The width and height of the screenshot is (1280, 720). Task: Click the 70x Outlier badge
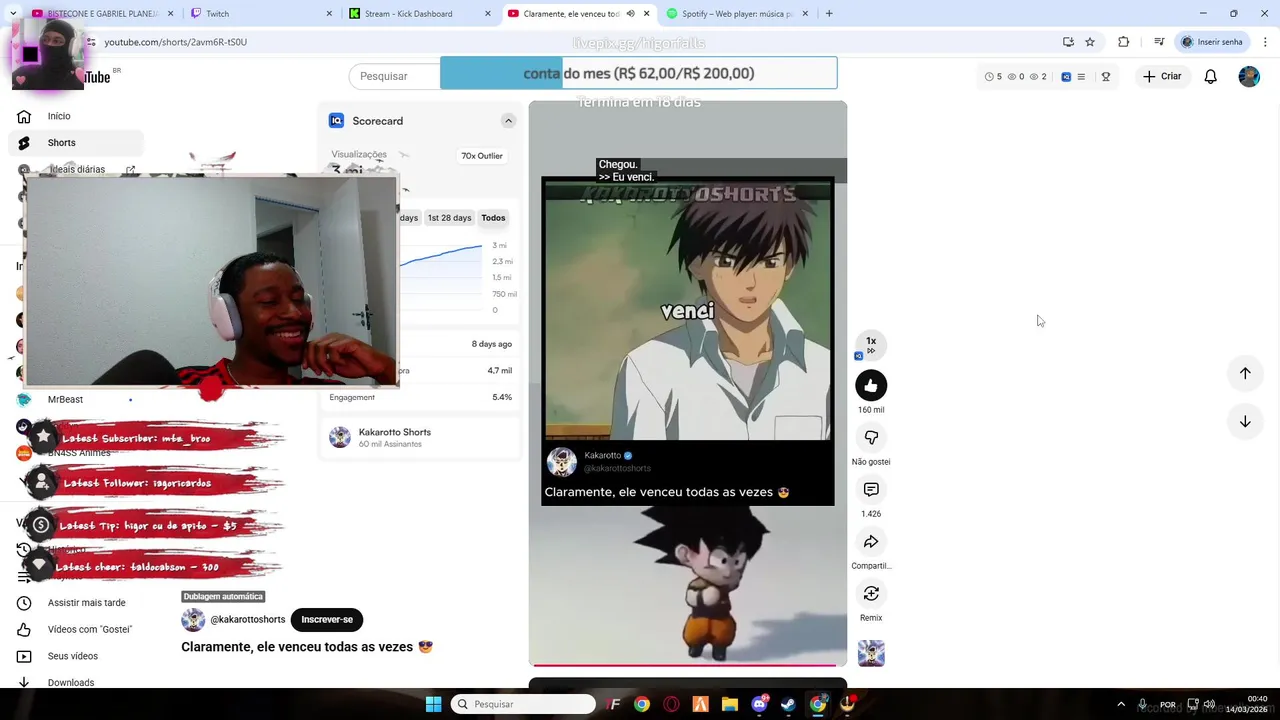tap(482, 156)
